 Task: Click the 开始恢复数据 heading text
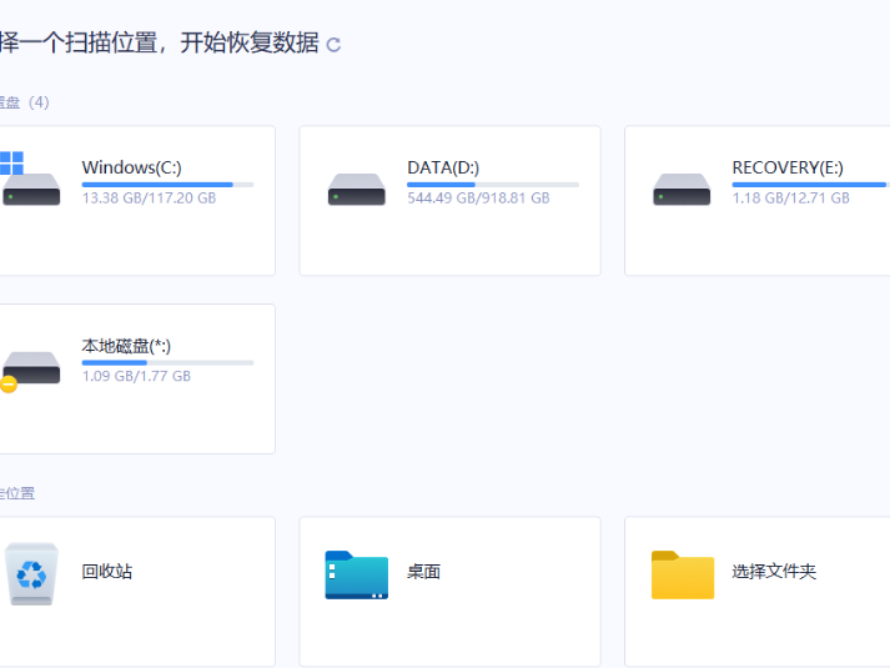click(249, 43)
